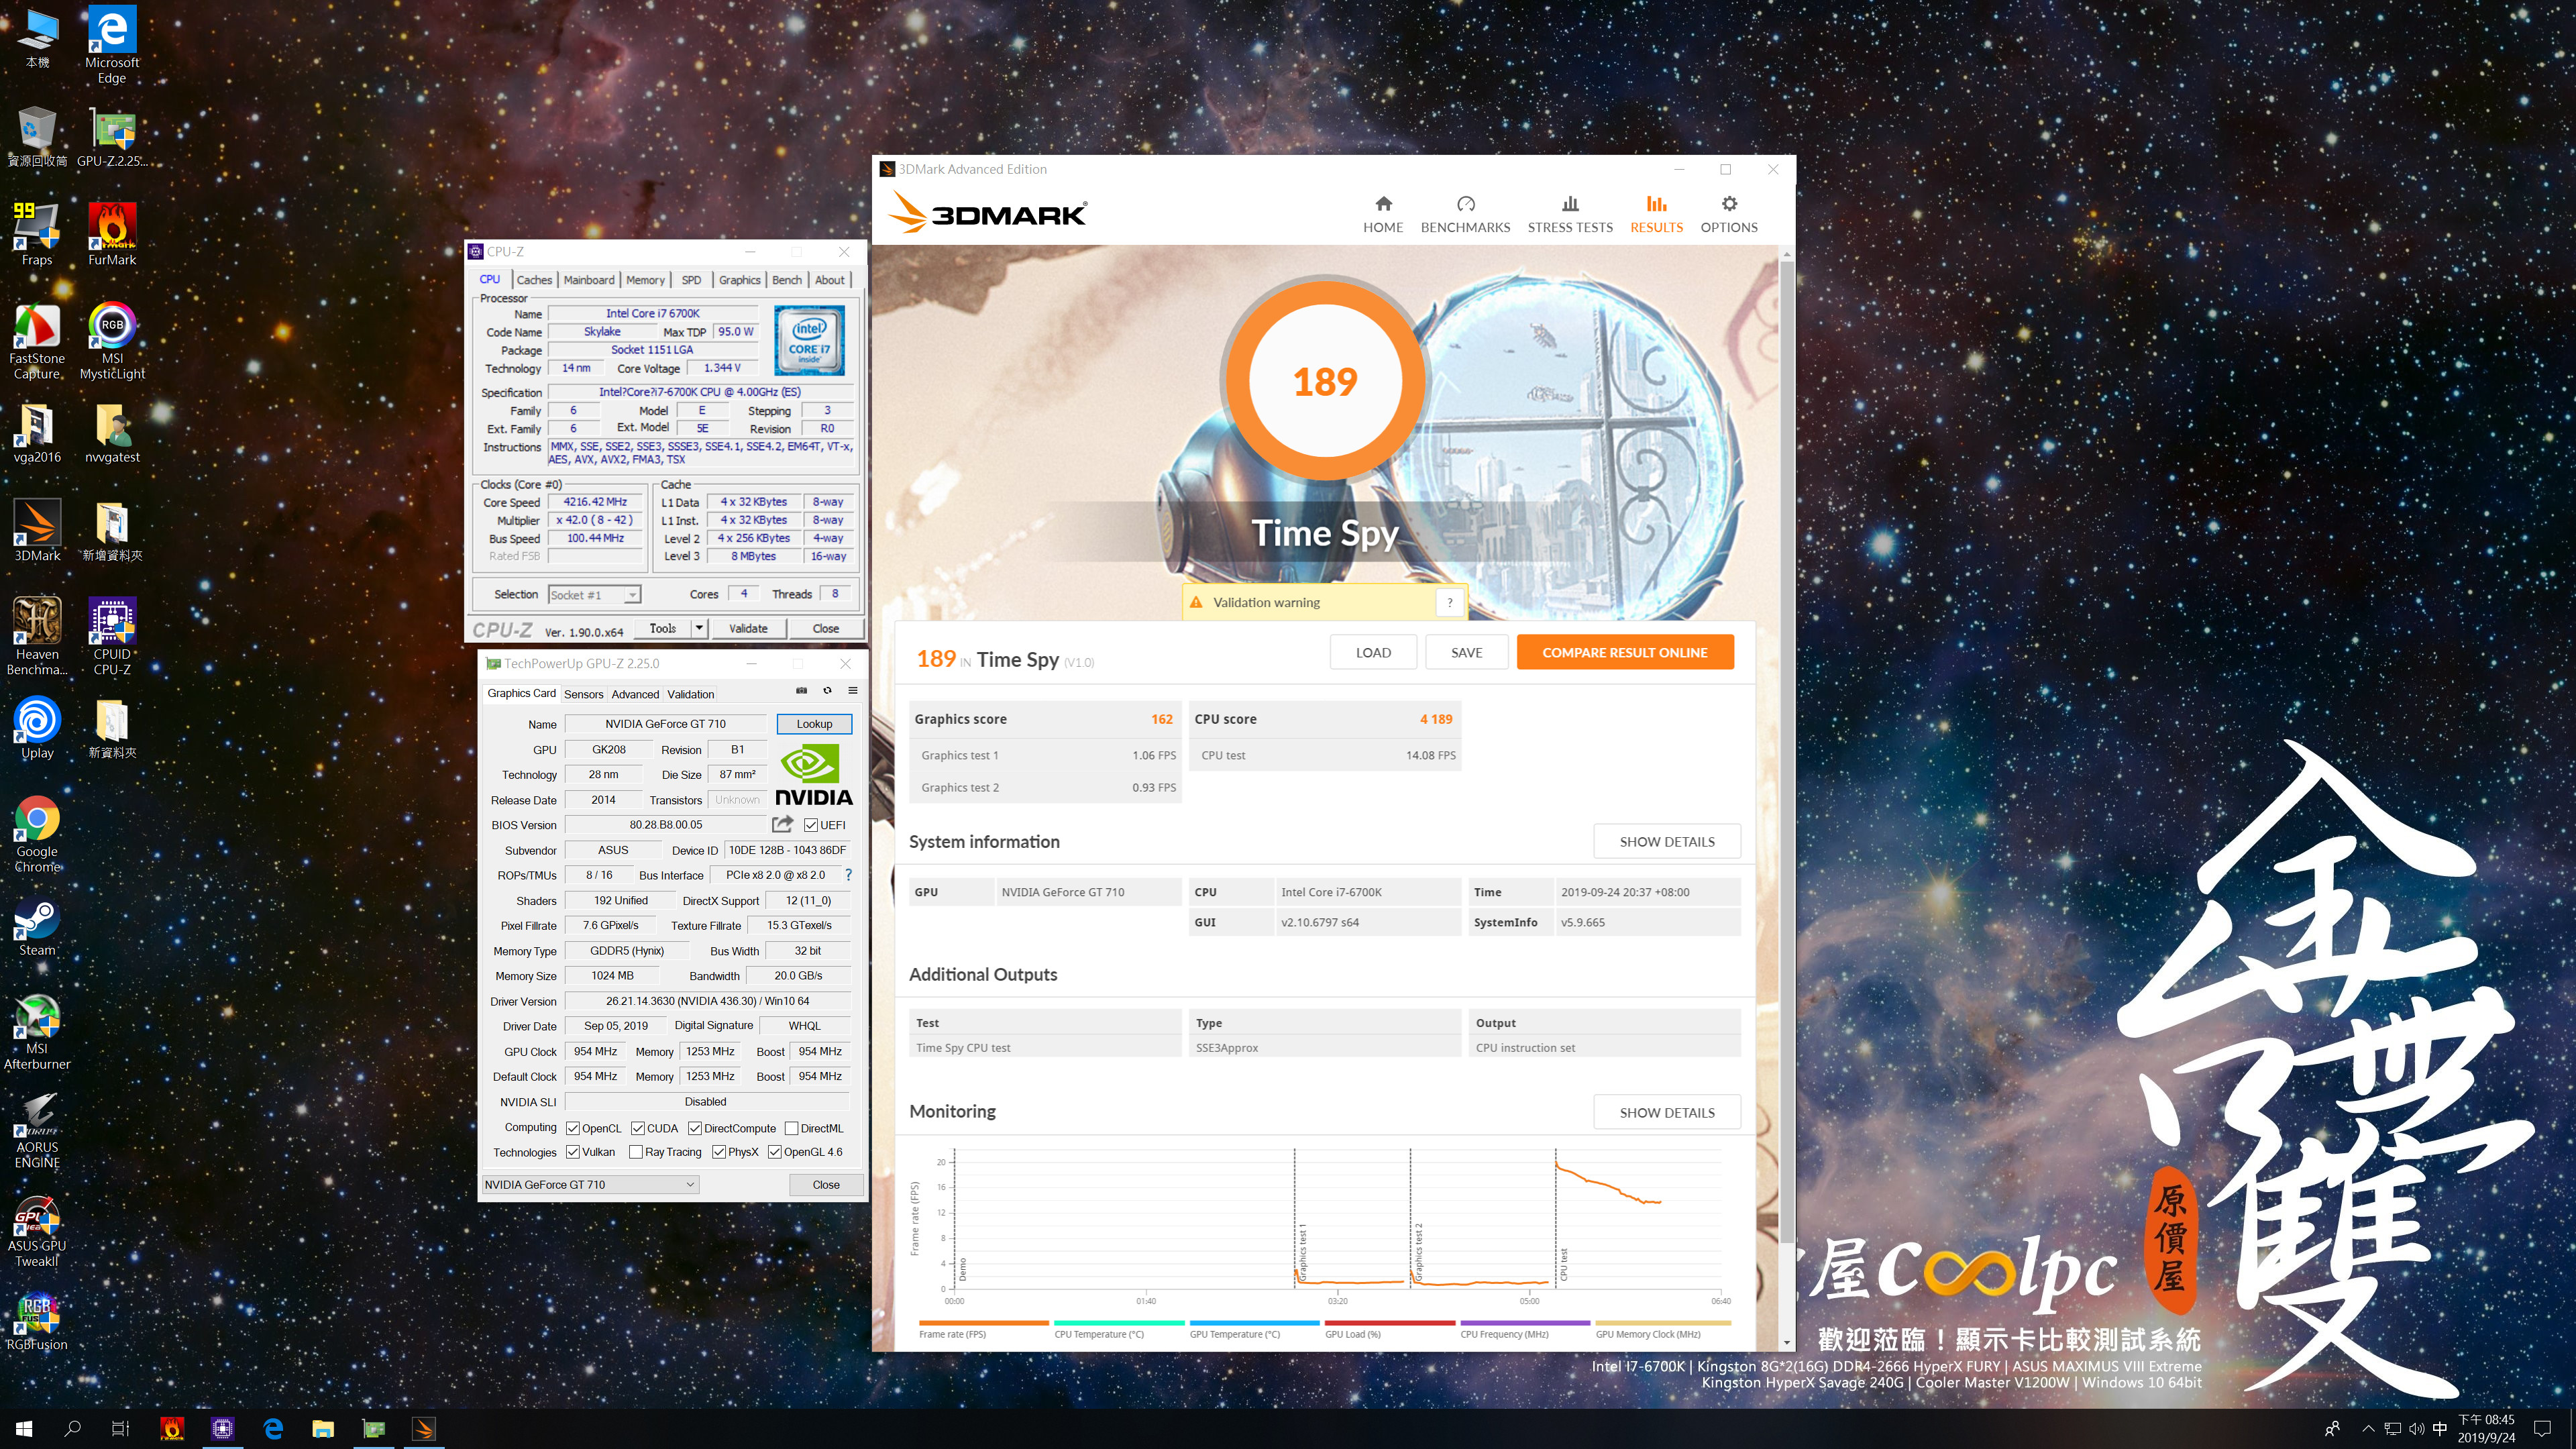Open the Steam desktop icon

click(x=37, y=926)
